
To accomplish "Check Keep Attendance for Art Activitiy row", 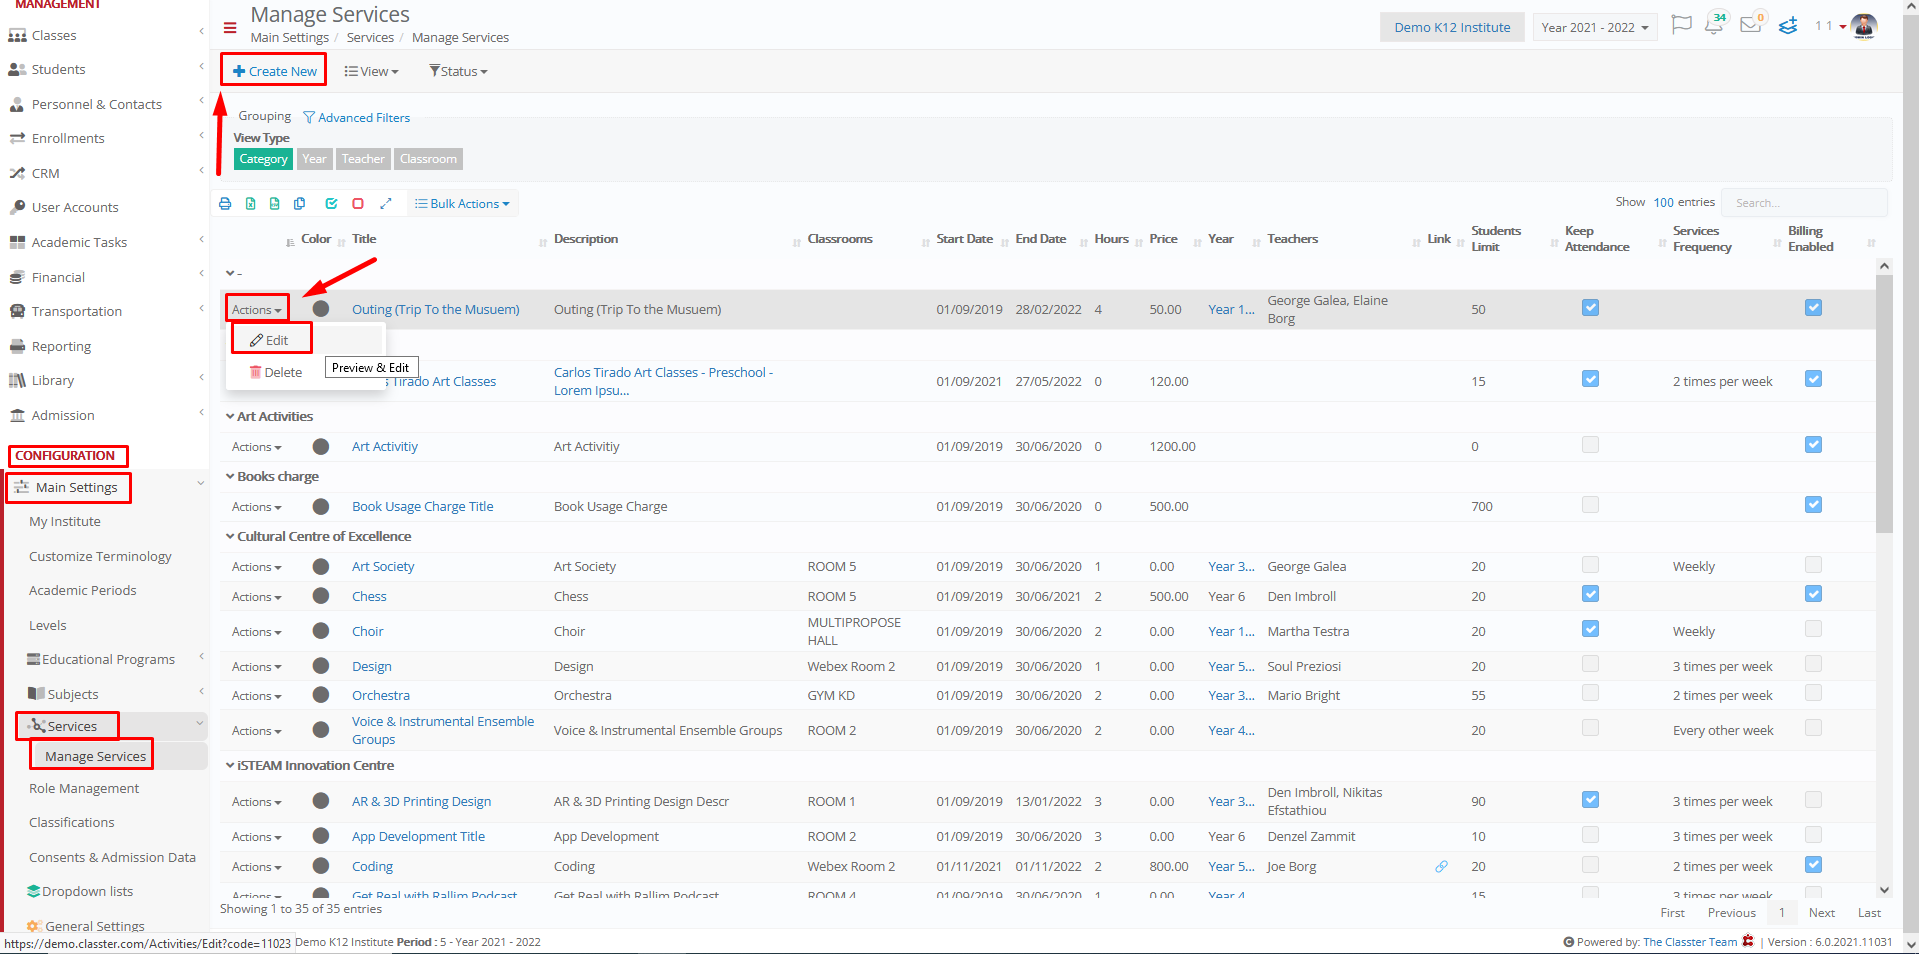I will coord(1590,445).
